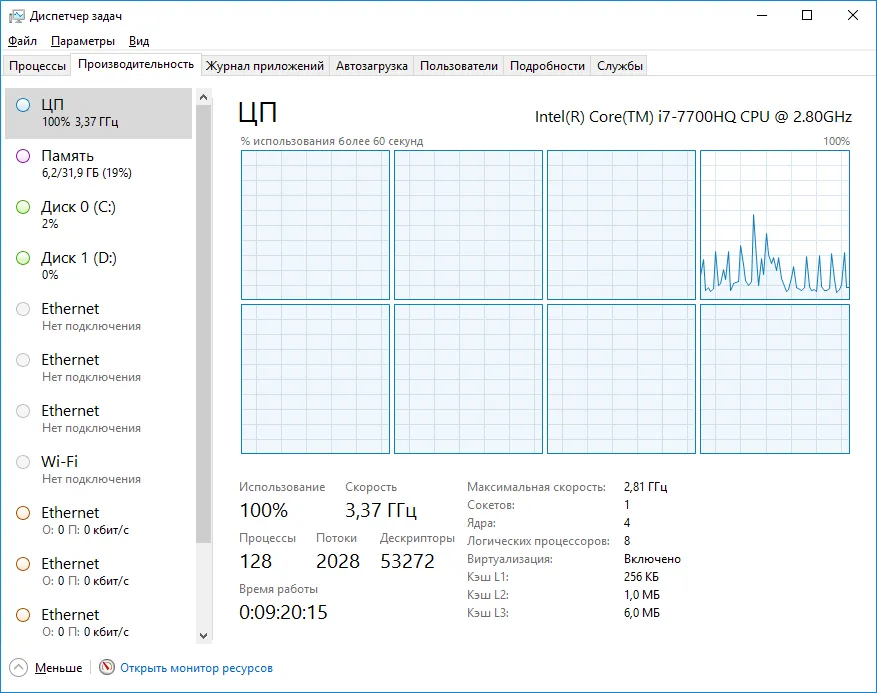Click the Кэш L3 value 6,0 МБ

click(642, 612)
